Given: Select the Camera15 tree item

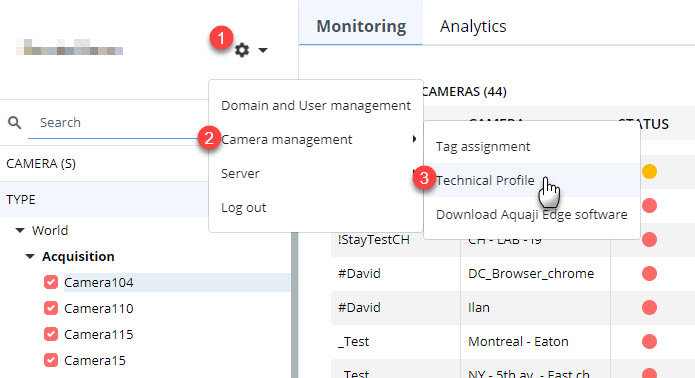Looking at the screenshot, I should 95,361.
